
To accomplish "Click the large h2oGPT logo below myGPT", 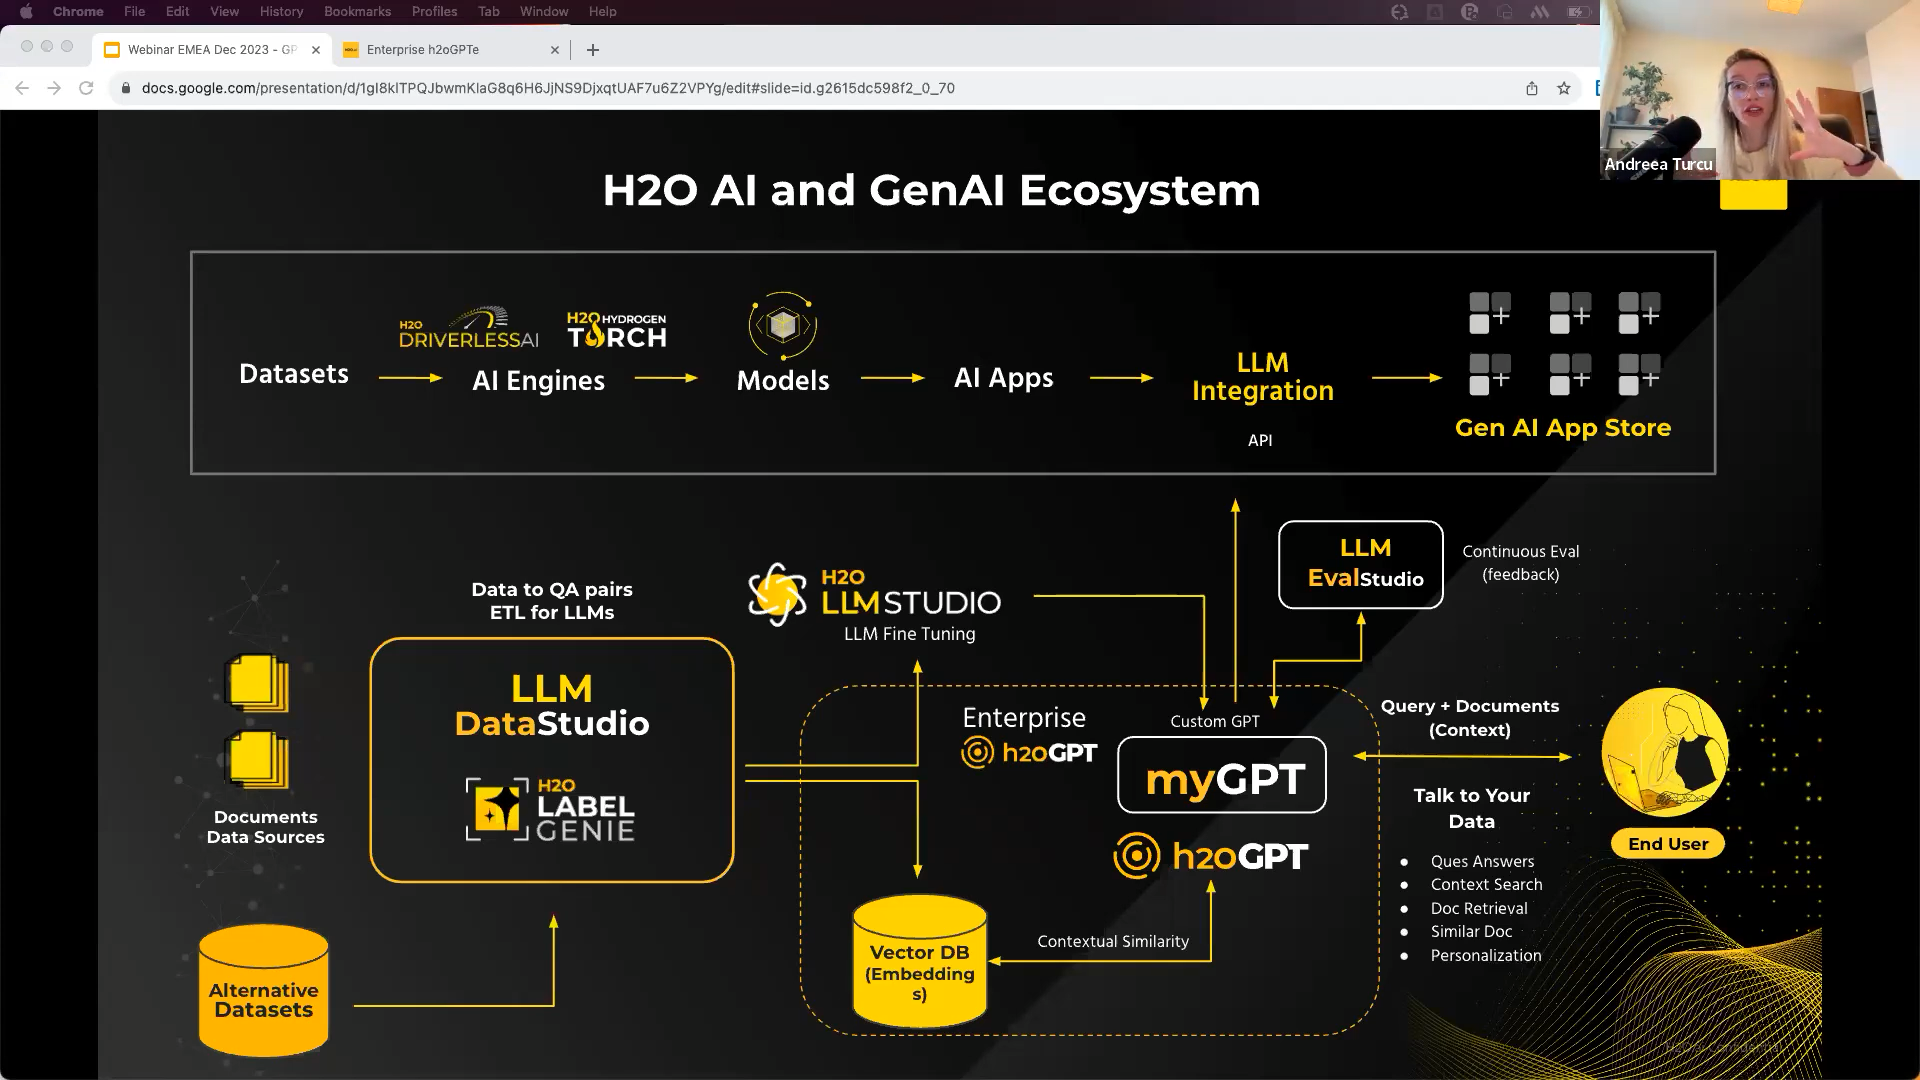I will (1210, 856).
